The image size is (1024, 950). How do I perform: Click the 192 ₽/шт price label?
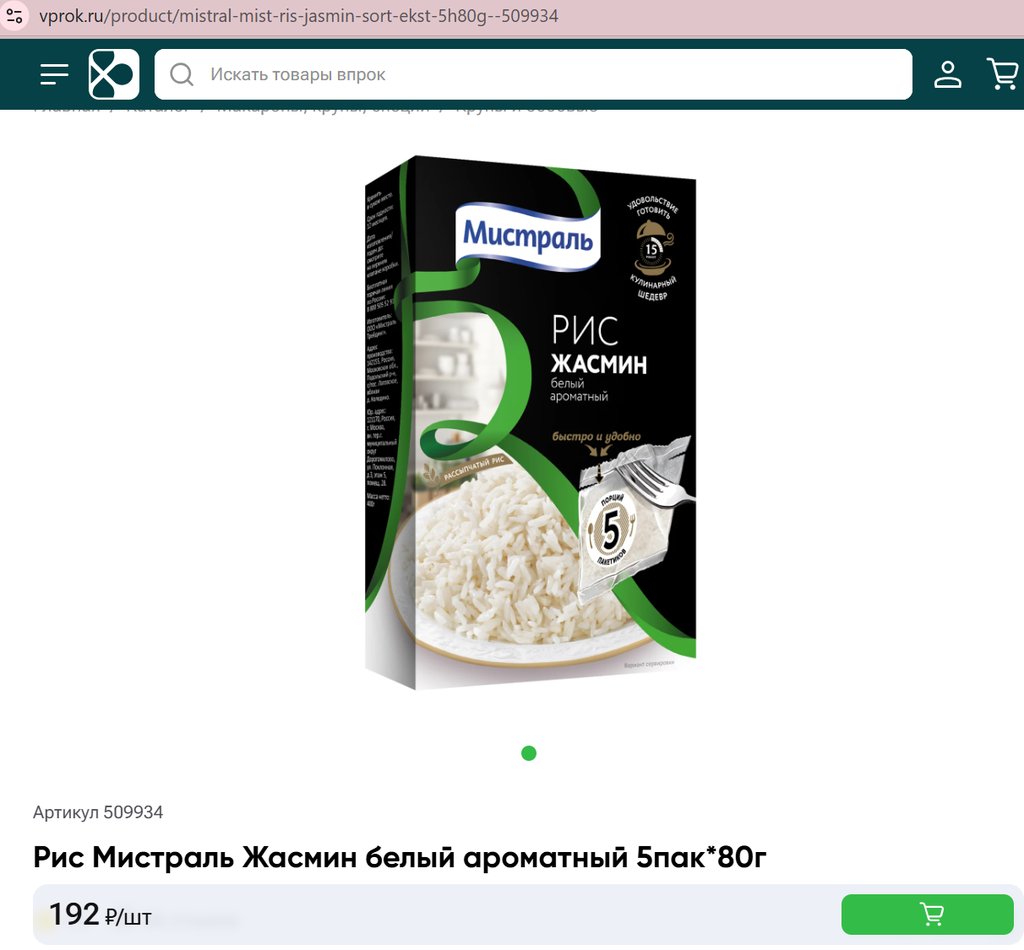(x=100, y=915)
